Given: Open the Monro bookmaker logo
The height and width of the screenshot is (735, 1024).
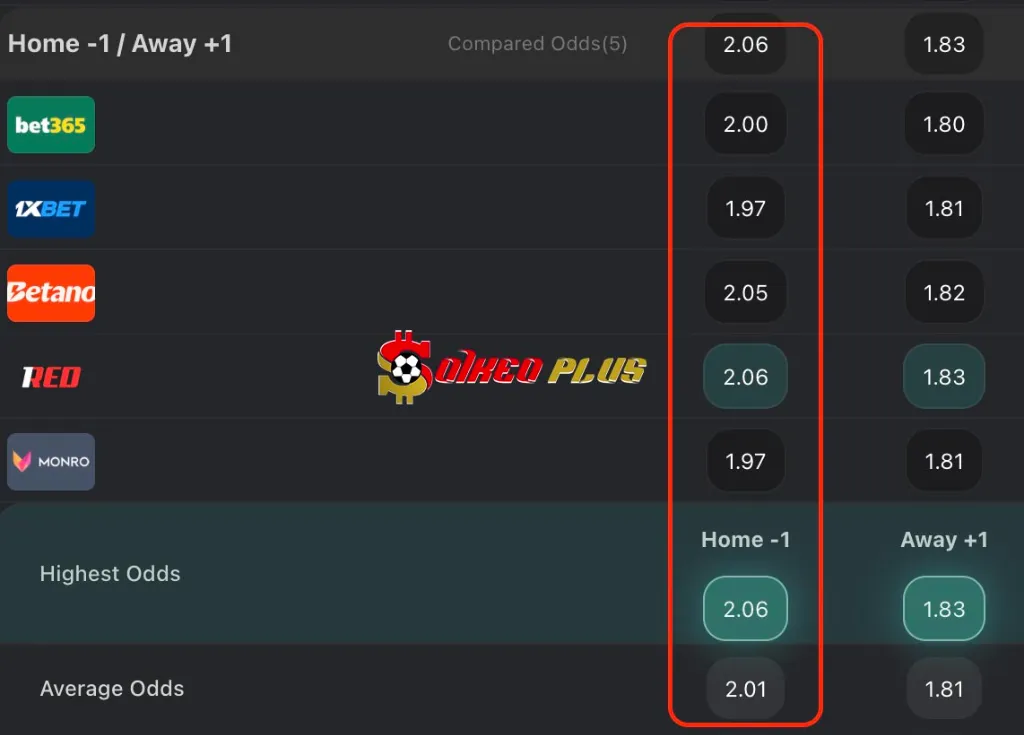Looking at the screenshot, I should pos(51,461).
